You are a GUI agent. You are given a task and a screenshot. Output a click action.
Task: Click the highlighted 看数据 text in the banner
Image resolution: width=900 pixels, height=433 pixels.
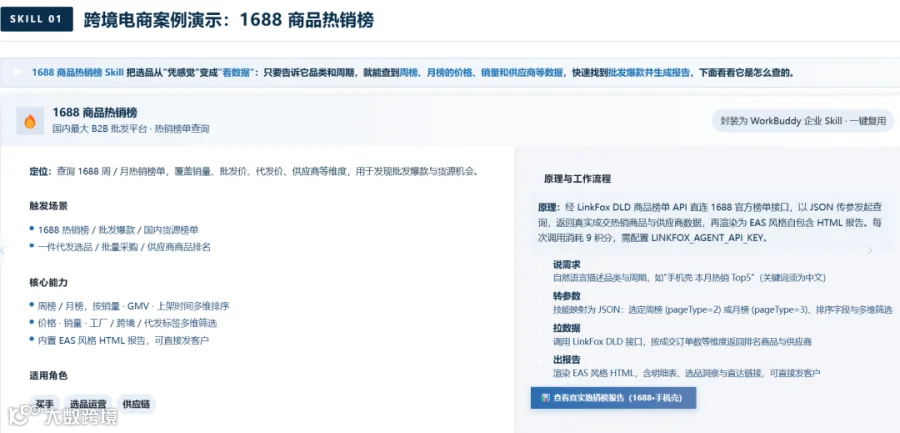tap(236, 72)
